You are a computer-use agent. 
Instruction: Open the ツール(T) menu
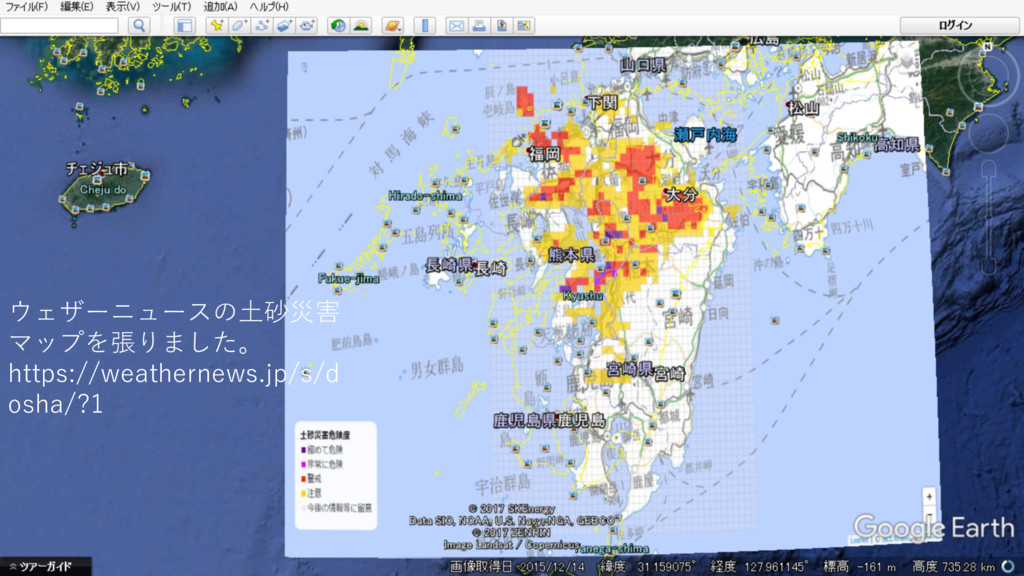tap(171, 7)
